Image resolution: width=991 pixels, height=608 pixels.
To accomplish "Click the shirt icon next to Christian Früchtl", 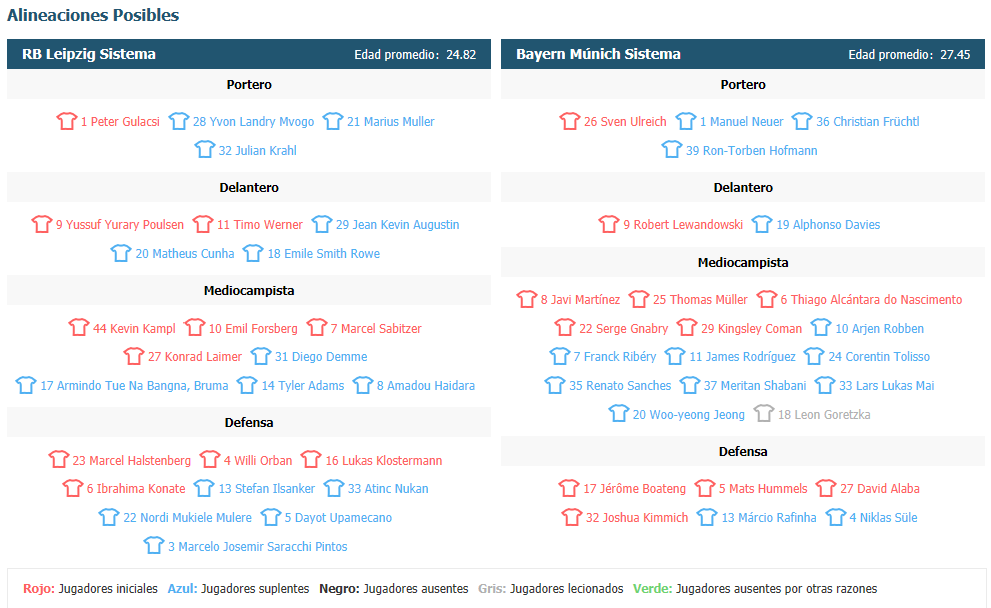I will click(802, 121).
